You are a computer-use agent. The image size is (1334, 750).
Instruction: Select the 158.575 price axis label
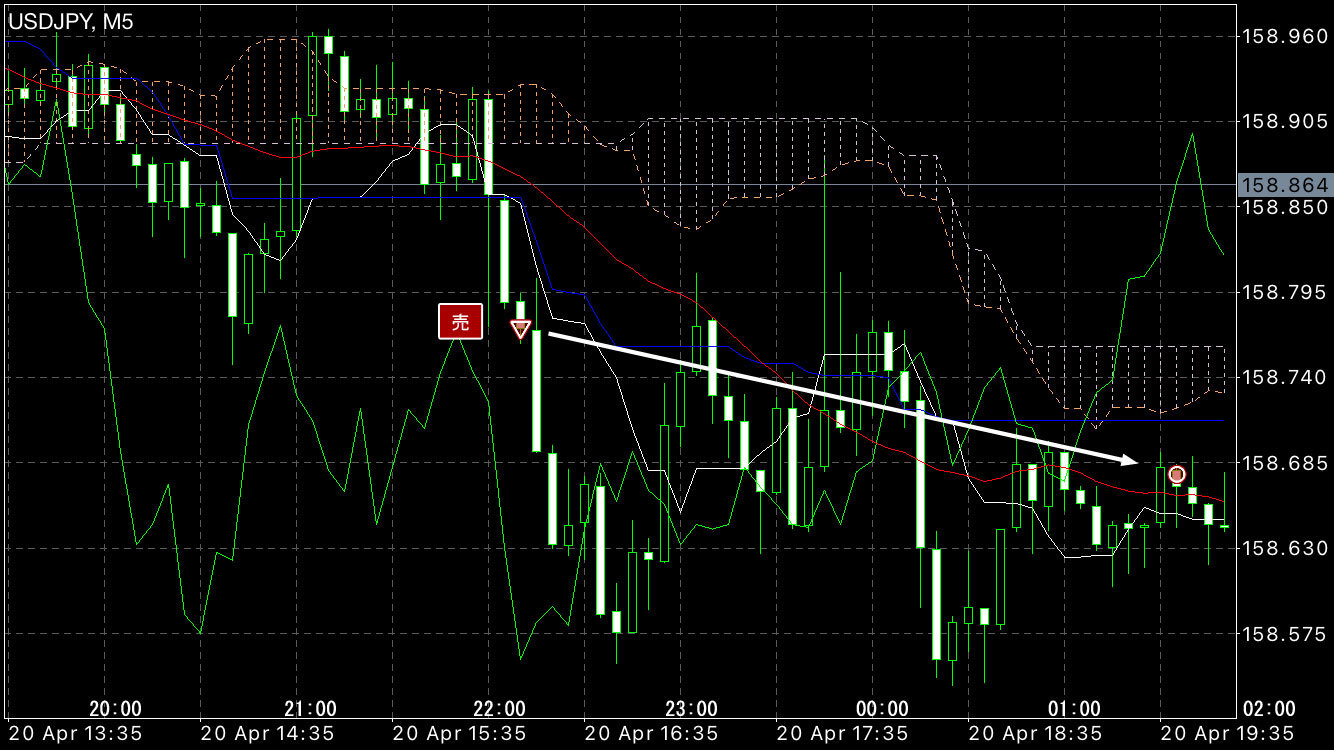point(1284,634)
